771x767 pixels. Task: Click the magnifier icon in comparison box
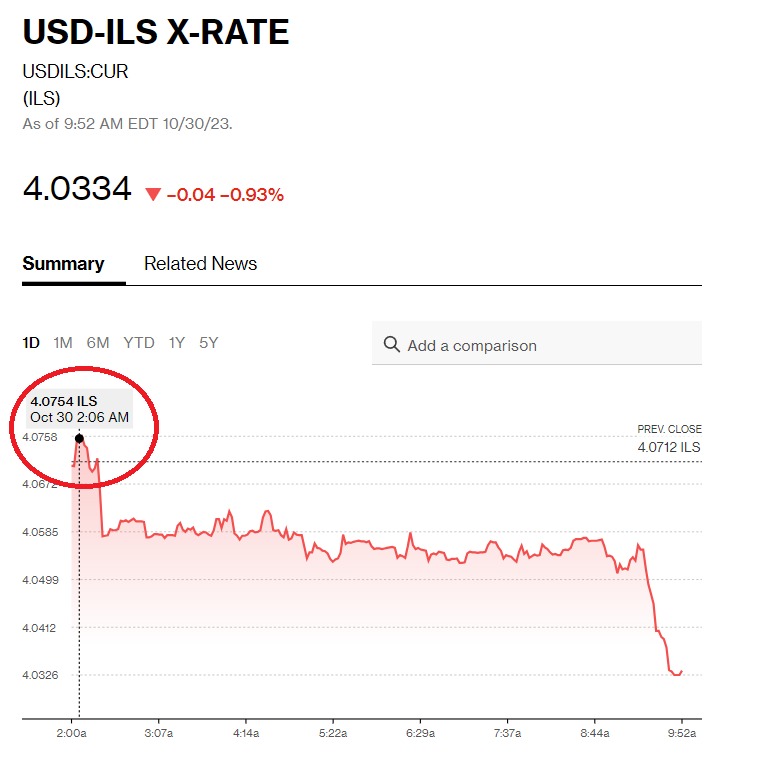(x=391, y=345)
